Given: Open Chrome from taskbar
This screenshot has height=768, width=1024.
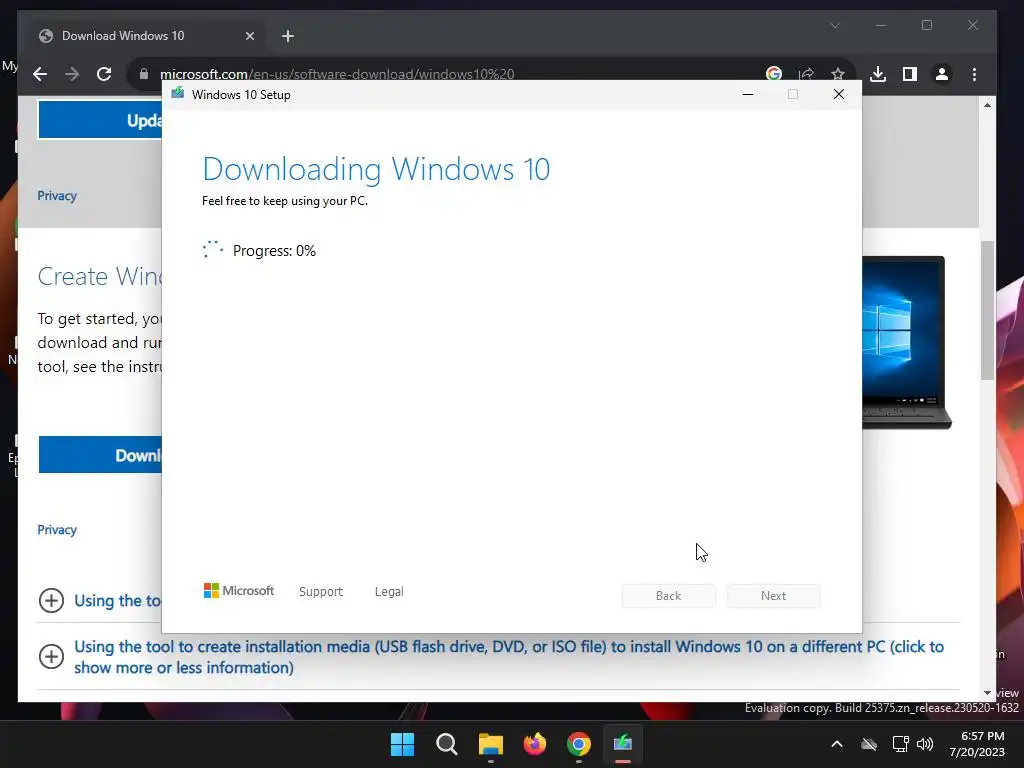Looking at the screenshot, I should pos(579,744).
